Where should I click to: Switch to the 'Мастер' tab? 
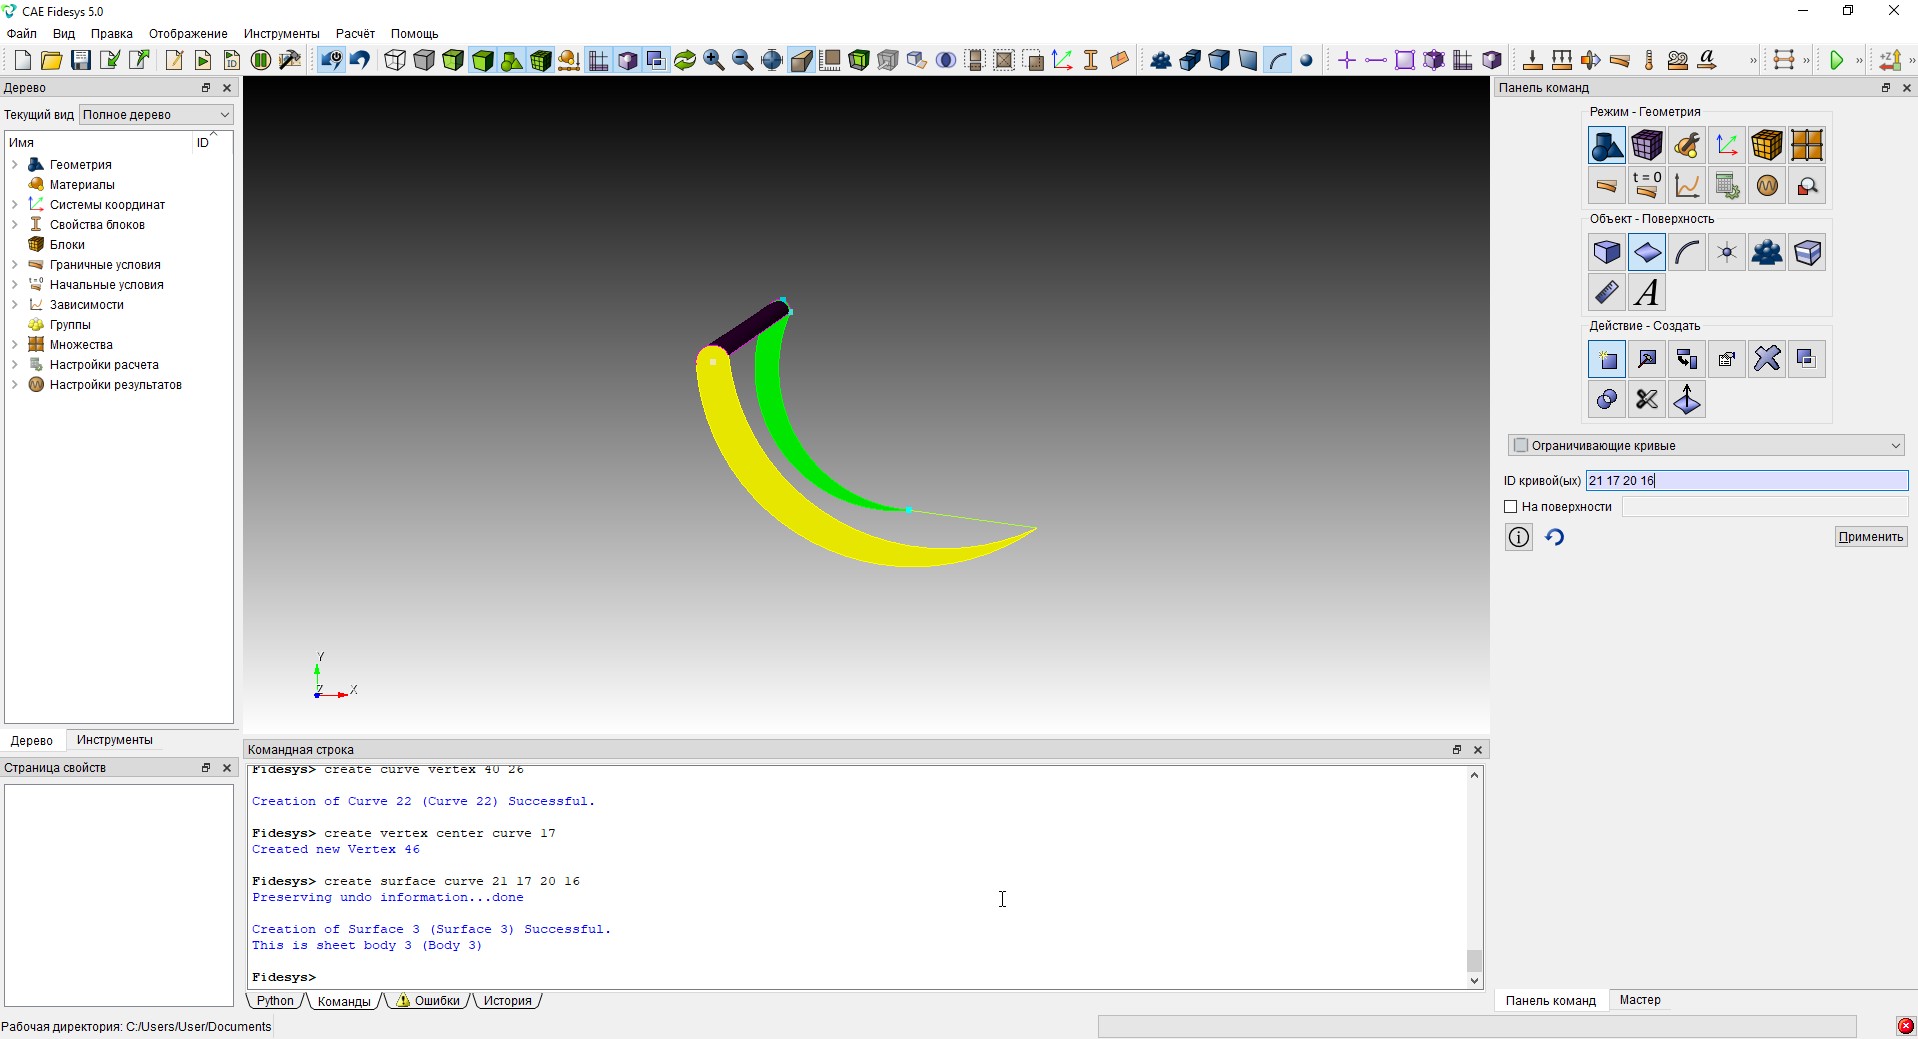[1640, 1000]
